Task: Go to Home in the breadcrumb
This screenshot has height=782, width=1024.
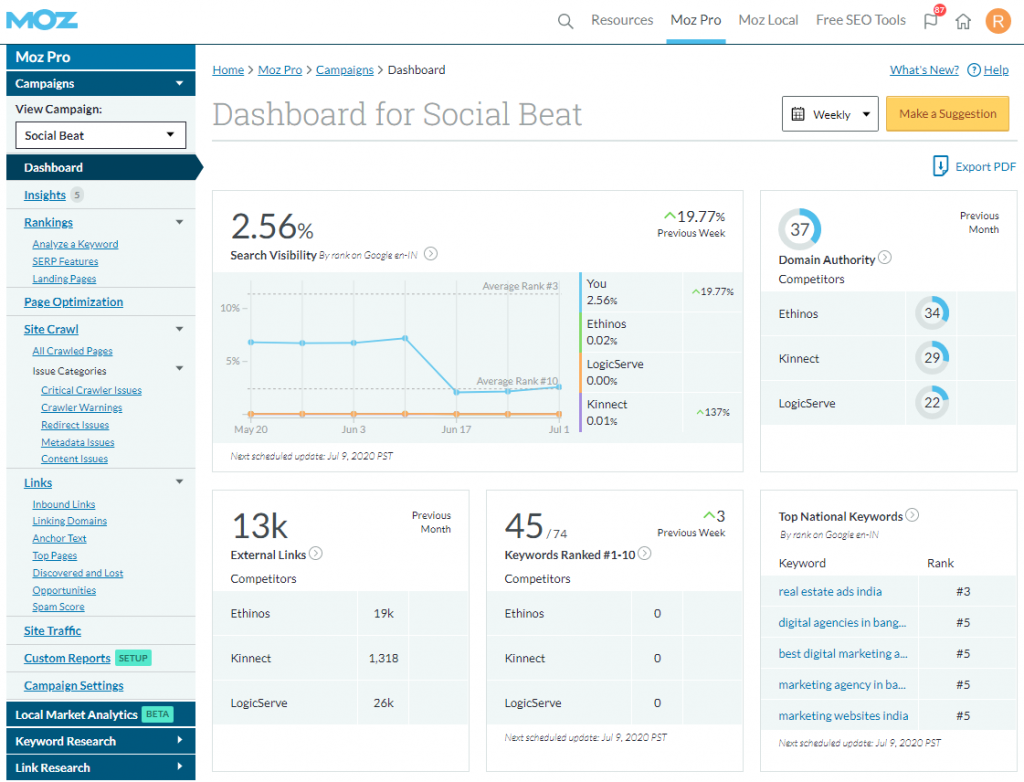Action: pos(228,70)
